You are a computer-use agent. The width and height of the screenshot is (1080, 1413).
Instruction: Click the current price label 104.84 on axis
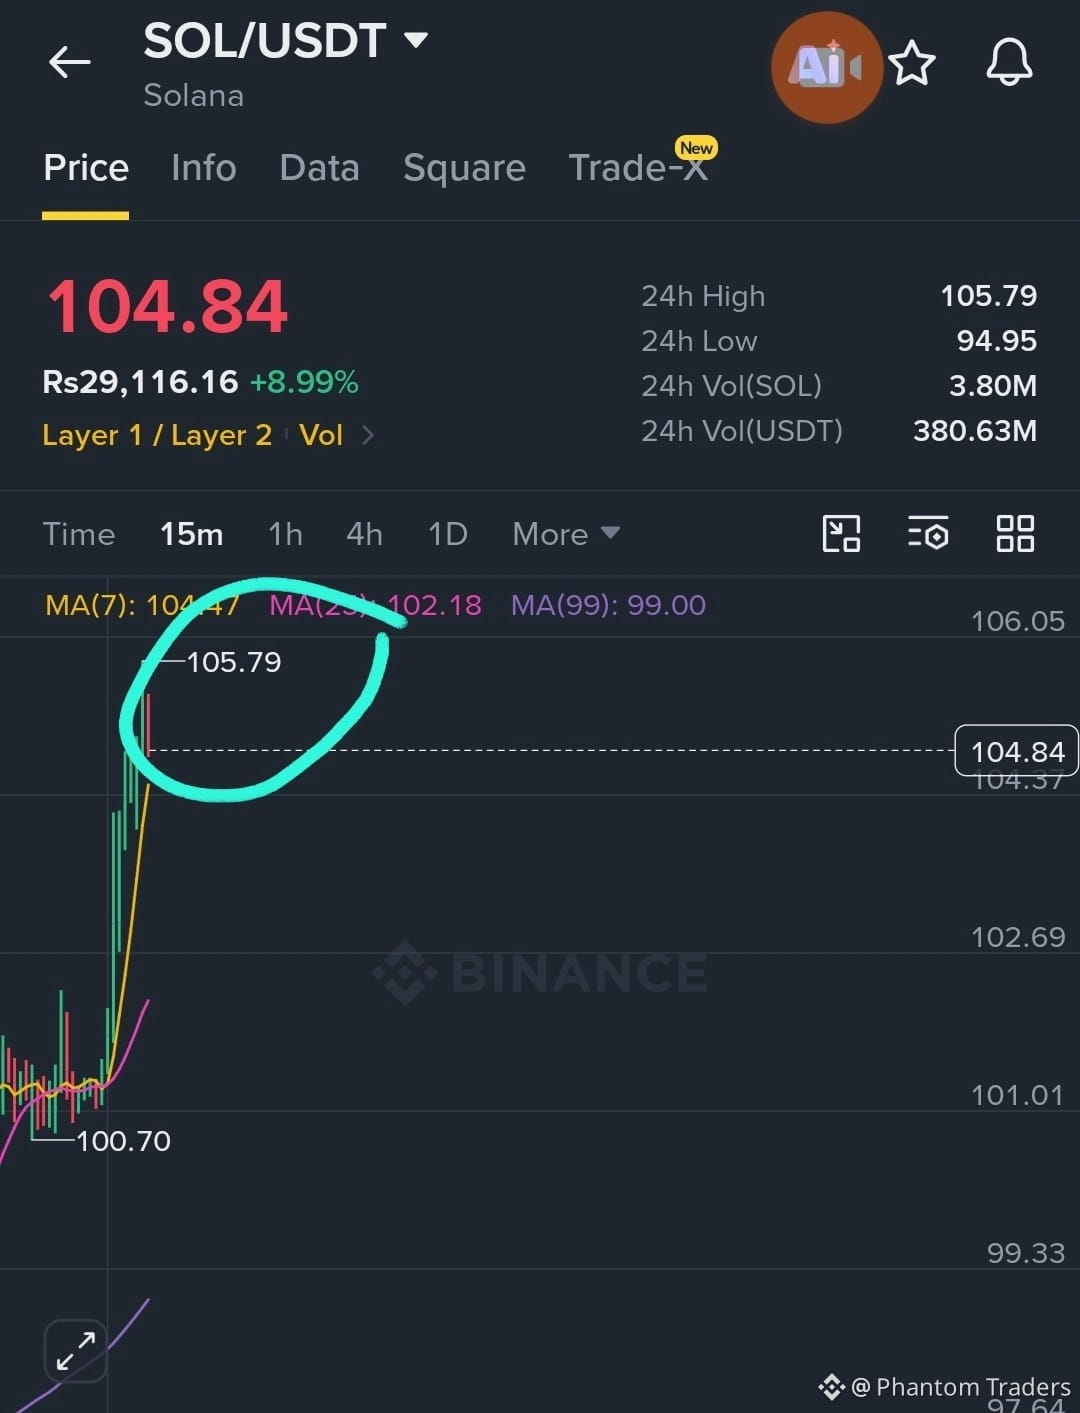pos(1017,751)
